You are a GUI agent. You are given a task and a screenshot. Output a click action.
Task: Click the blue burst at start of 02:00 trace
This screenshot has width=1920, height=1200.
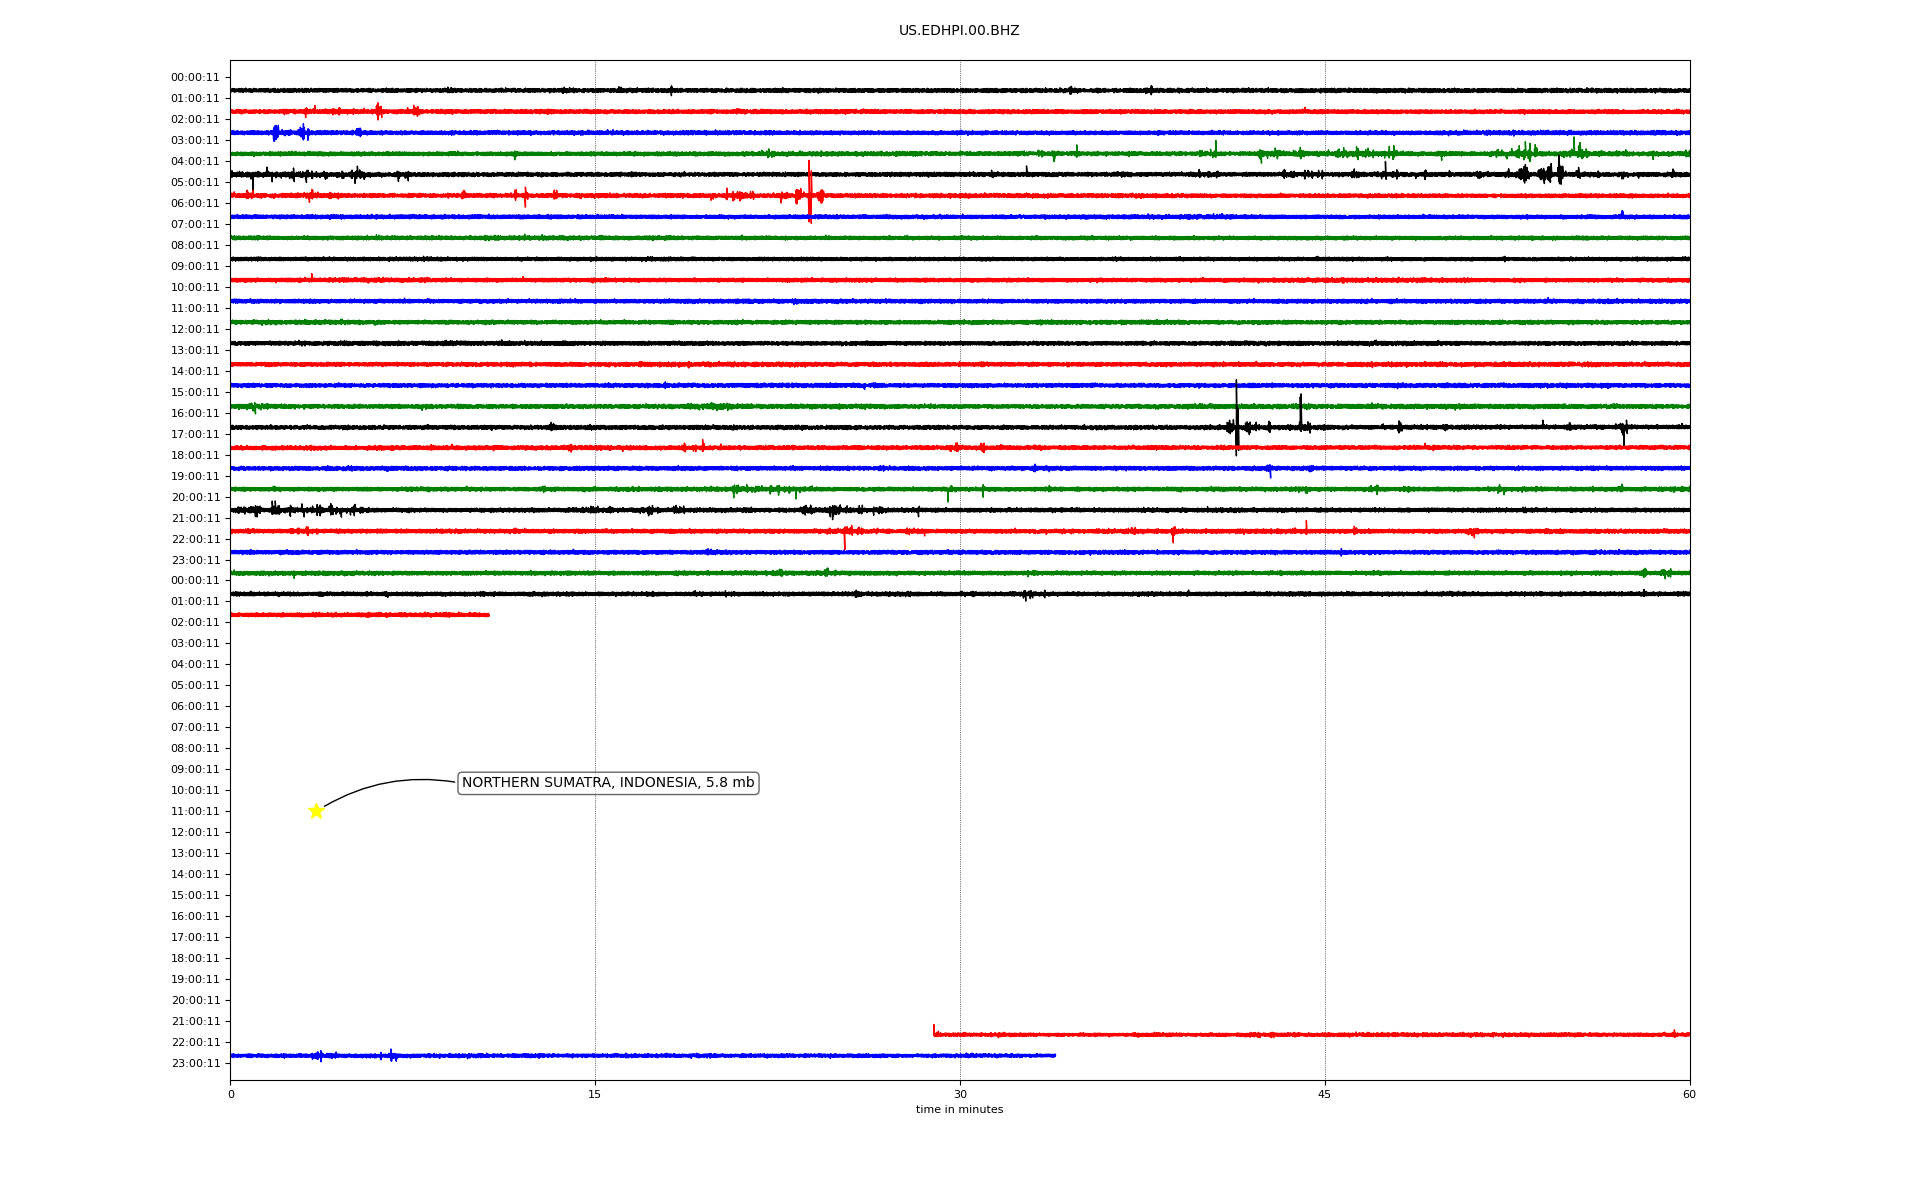tap(276, 132)
